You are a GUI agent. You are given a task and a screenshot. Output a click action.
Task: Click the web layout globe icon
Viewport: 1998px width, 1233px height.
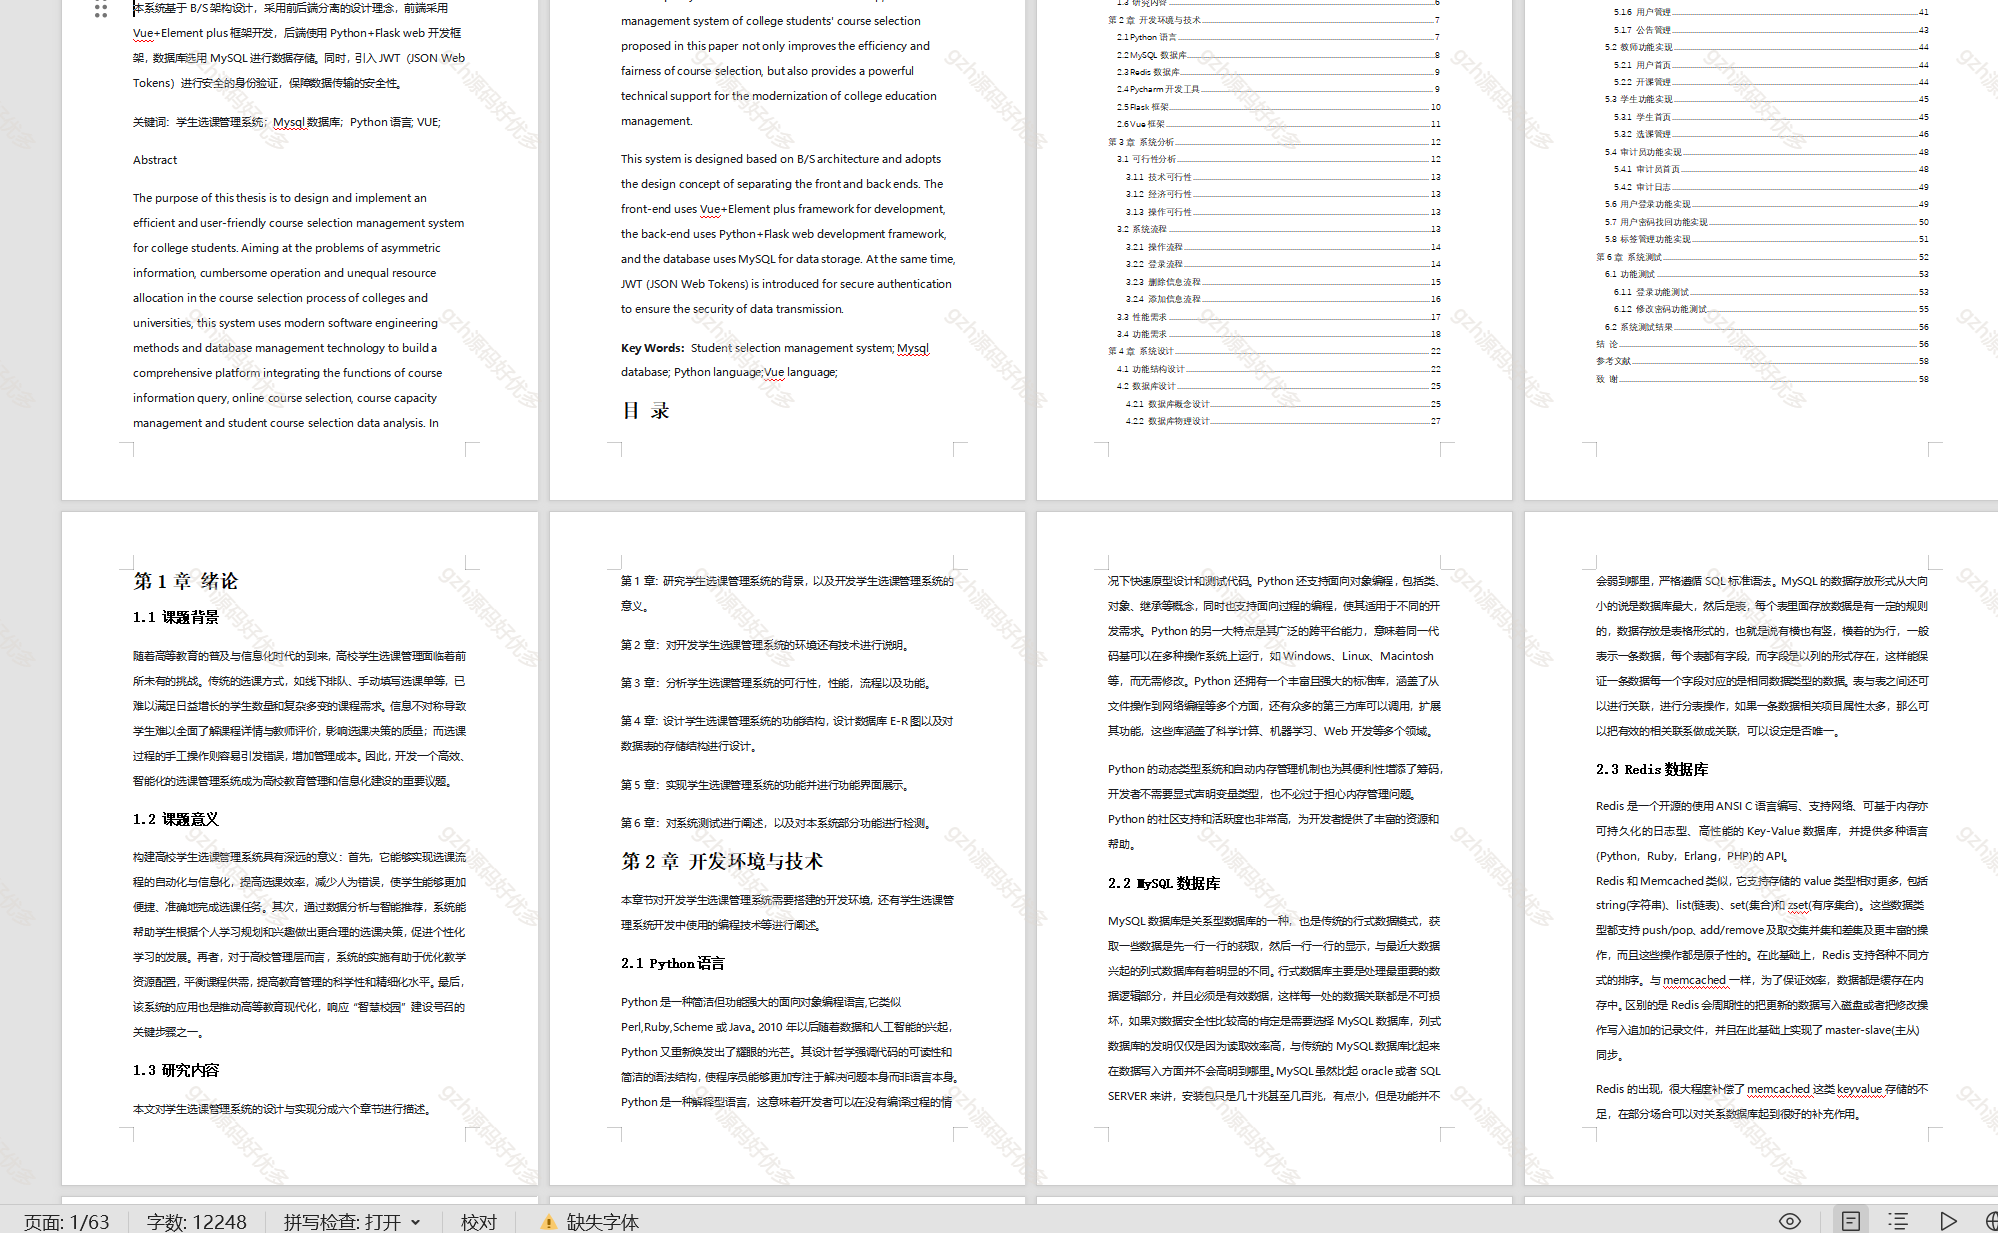1991,1221
